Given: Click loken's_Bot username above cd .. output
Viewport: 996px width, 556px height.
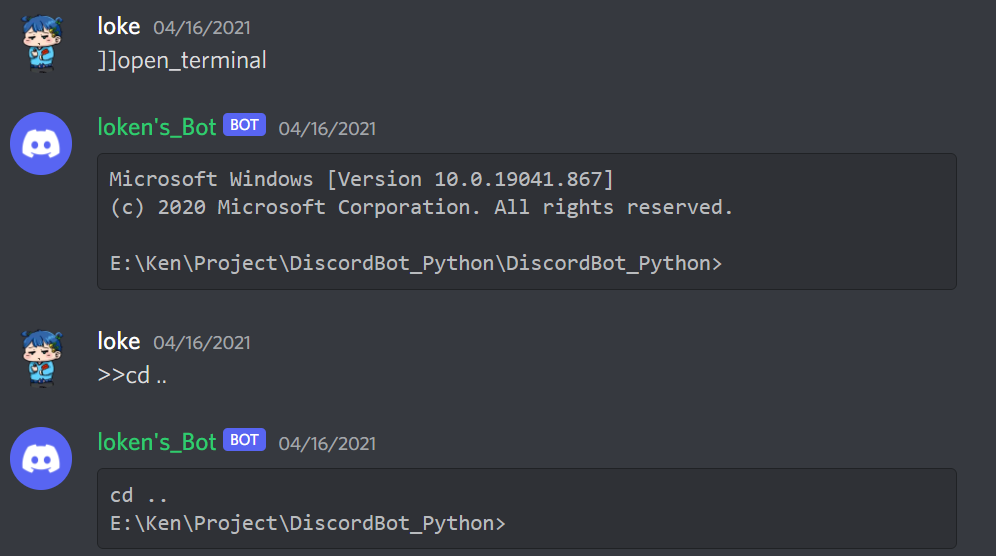Looking at the screenshot, I should [157, 442].
